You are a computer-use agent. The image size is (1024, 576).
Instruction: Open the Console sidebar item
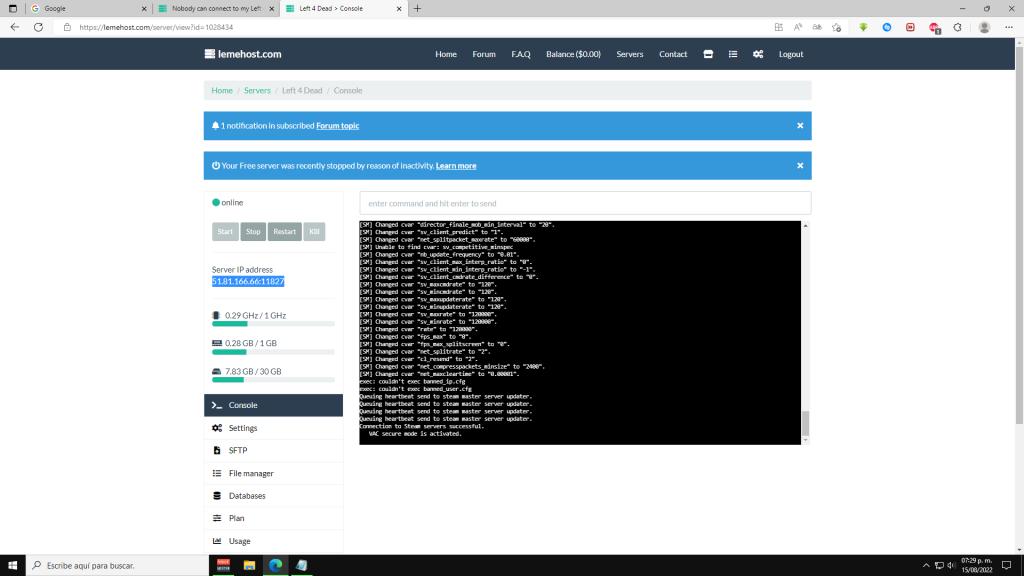coord(273,405)
